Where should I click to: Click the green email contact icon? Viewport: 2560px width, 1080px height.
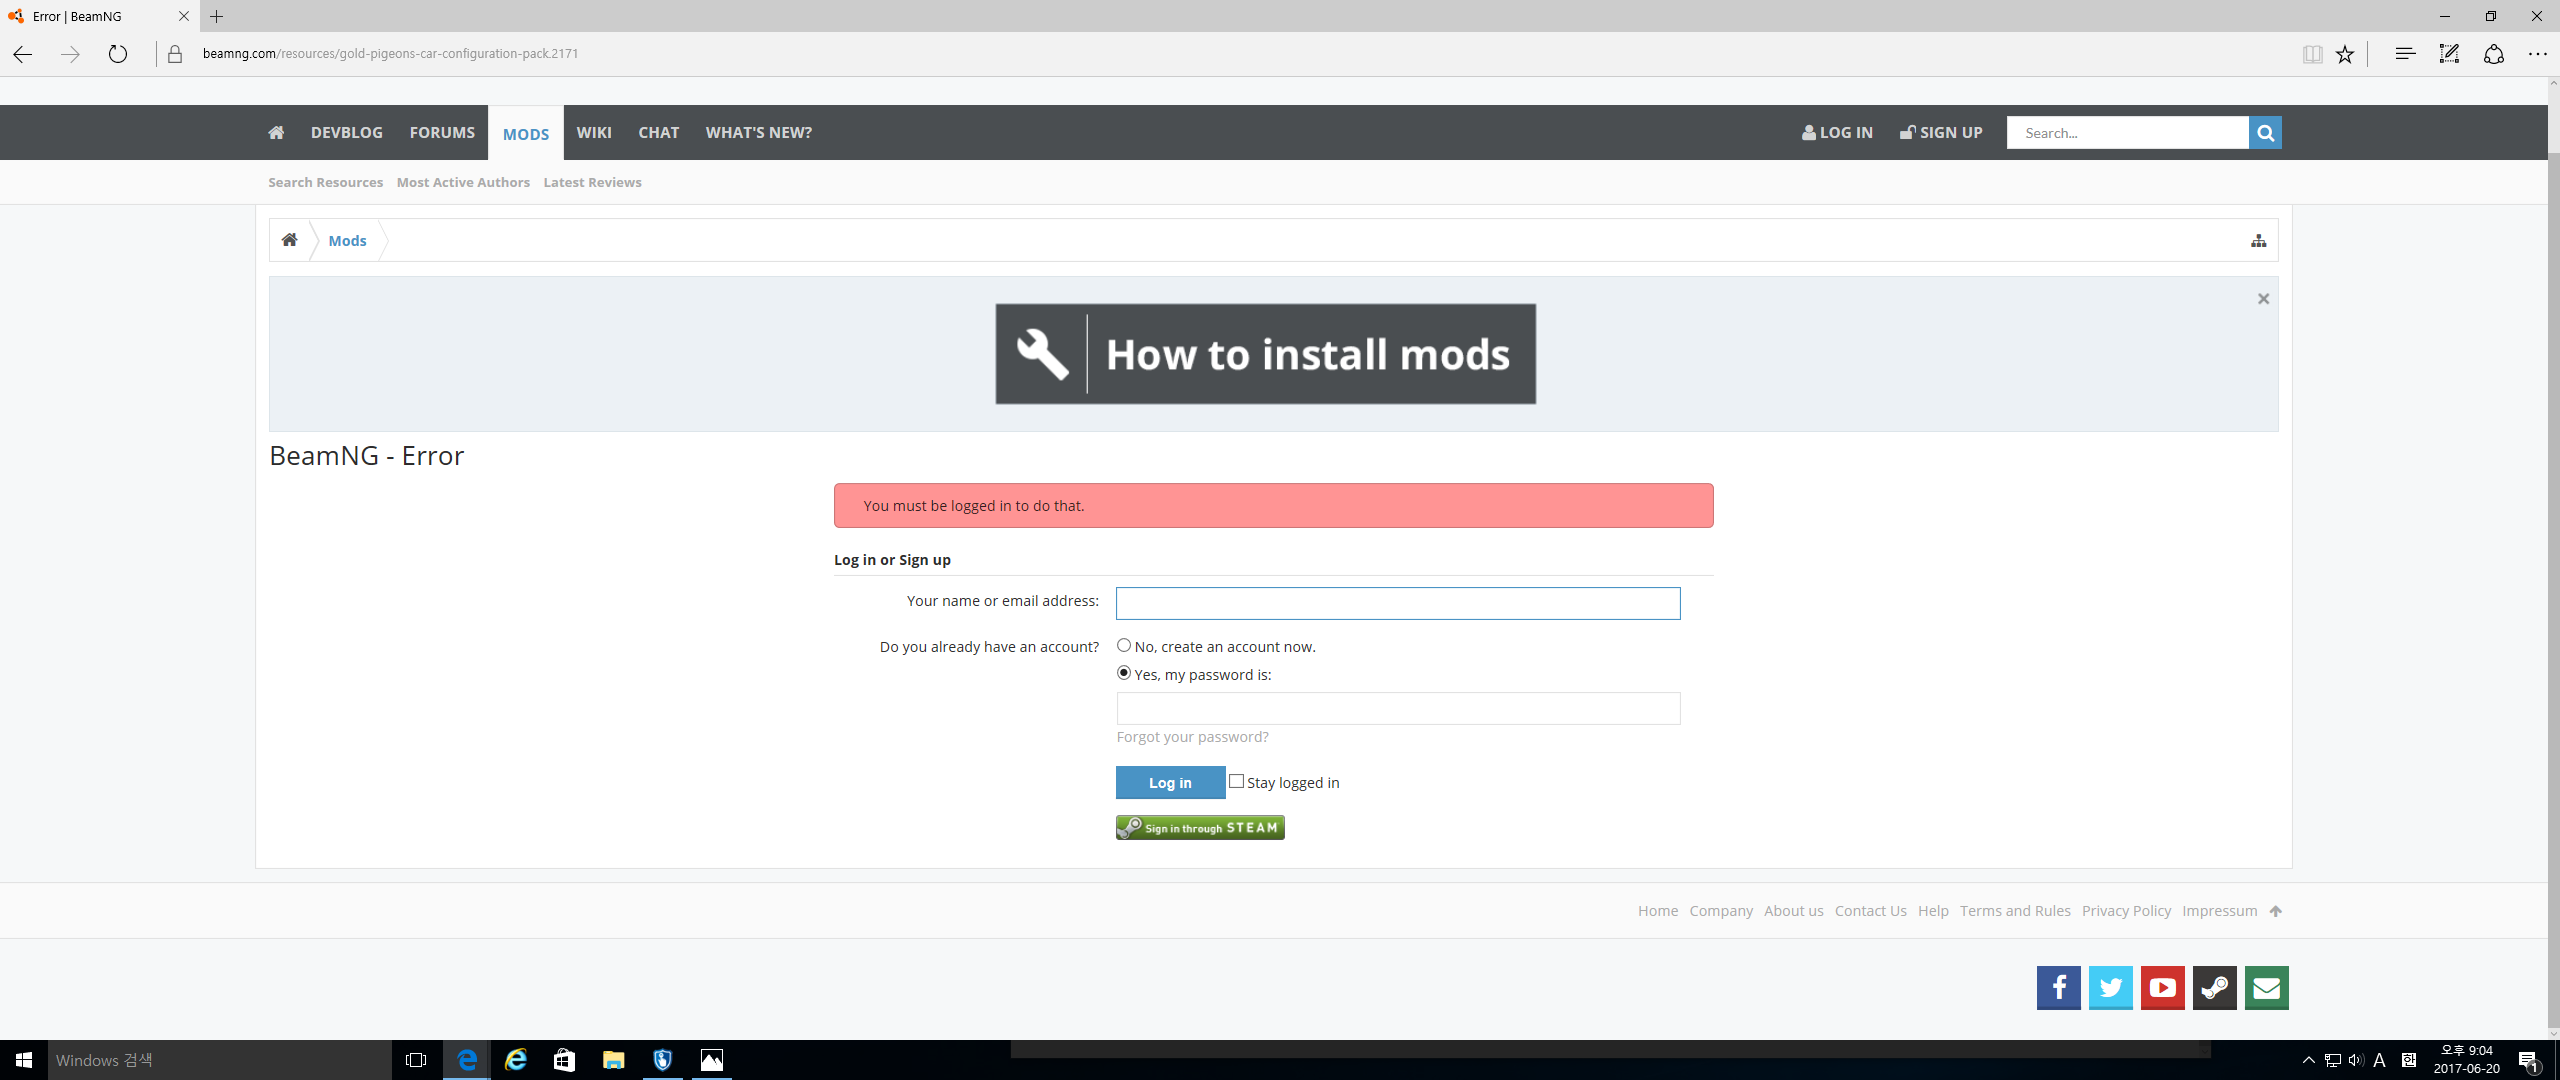tap(2266, 988)
